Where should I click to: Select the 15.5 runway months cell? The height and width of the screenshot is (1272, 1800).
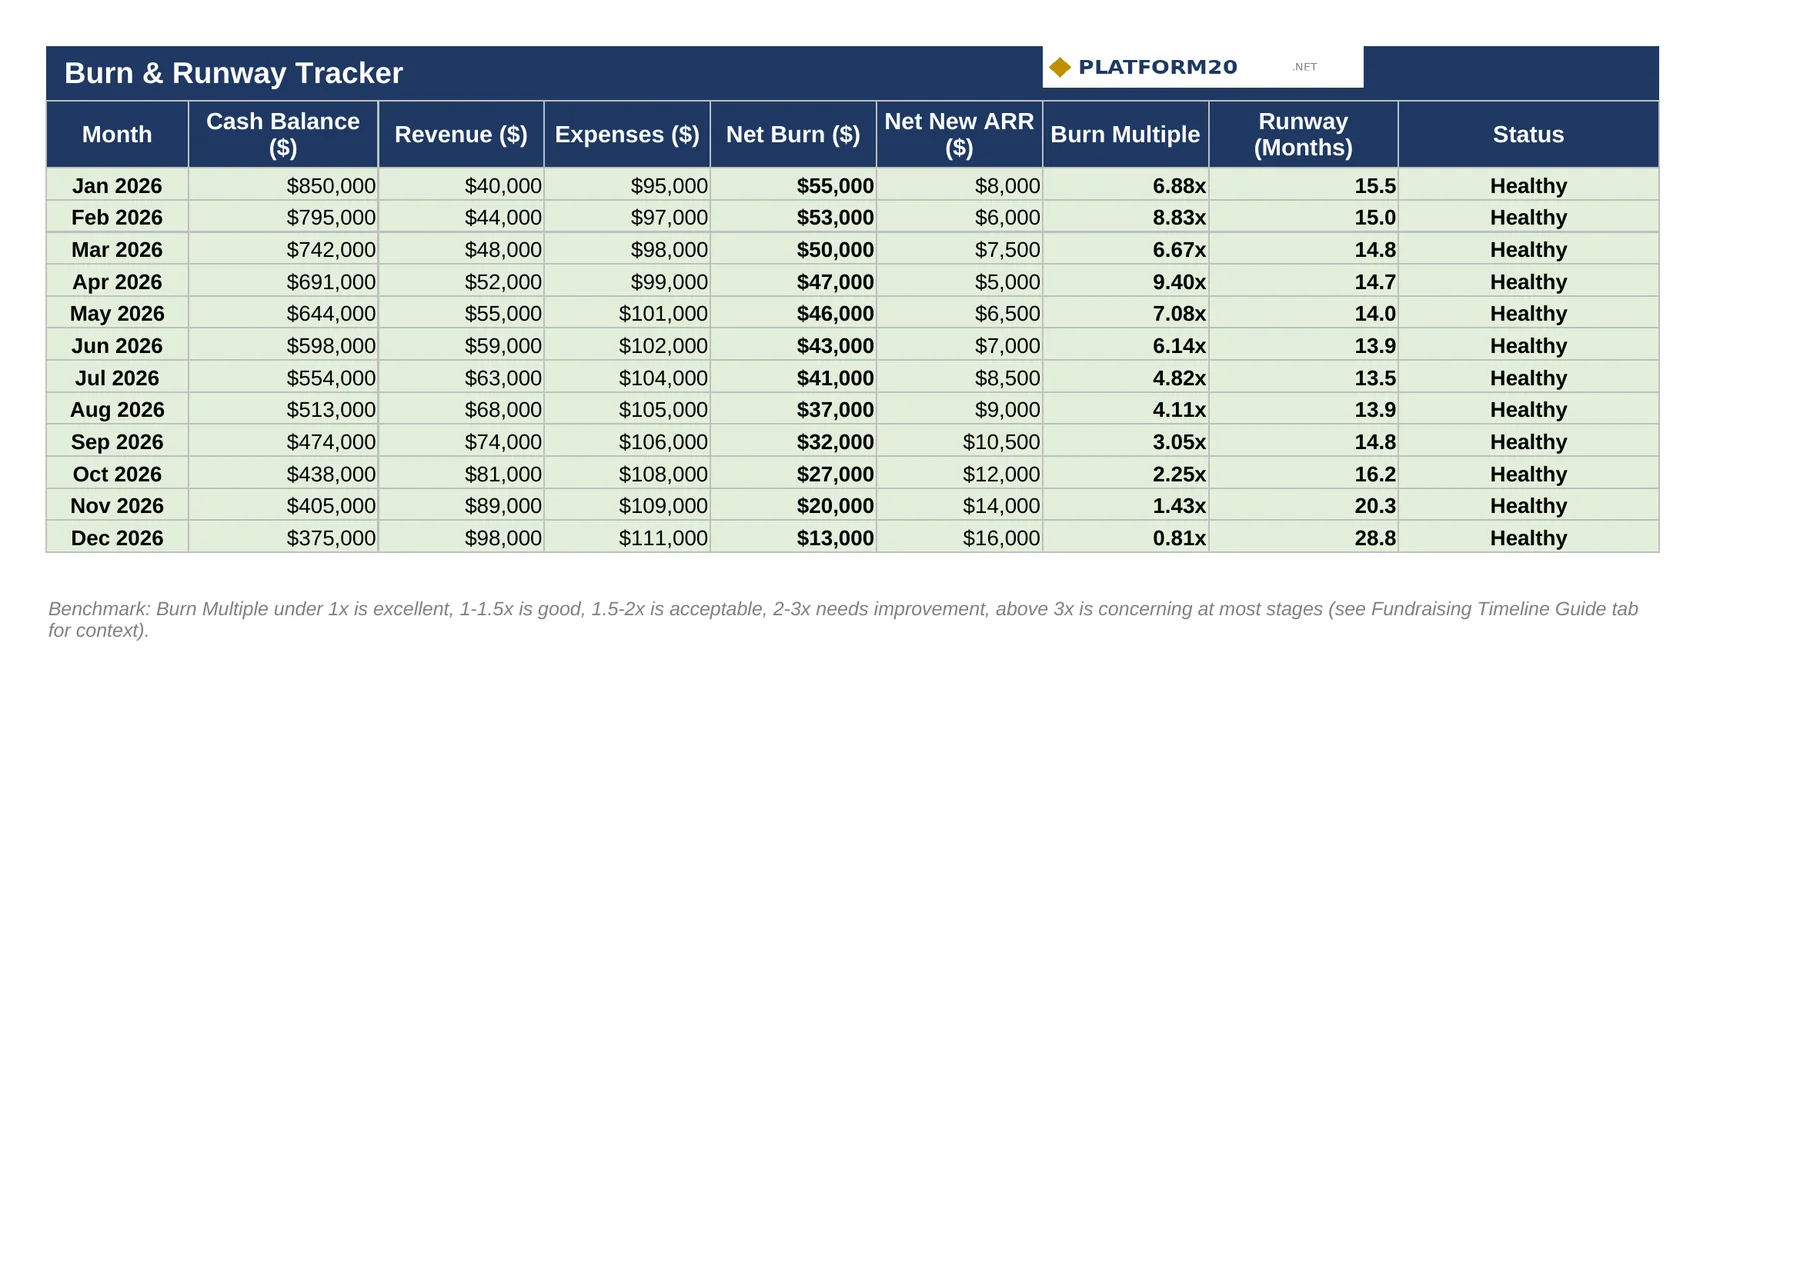pyautogui.click(x=1303, y=185)
